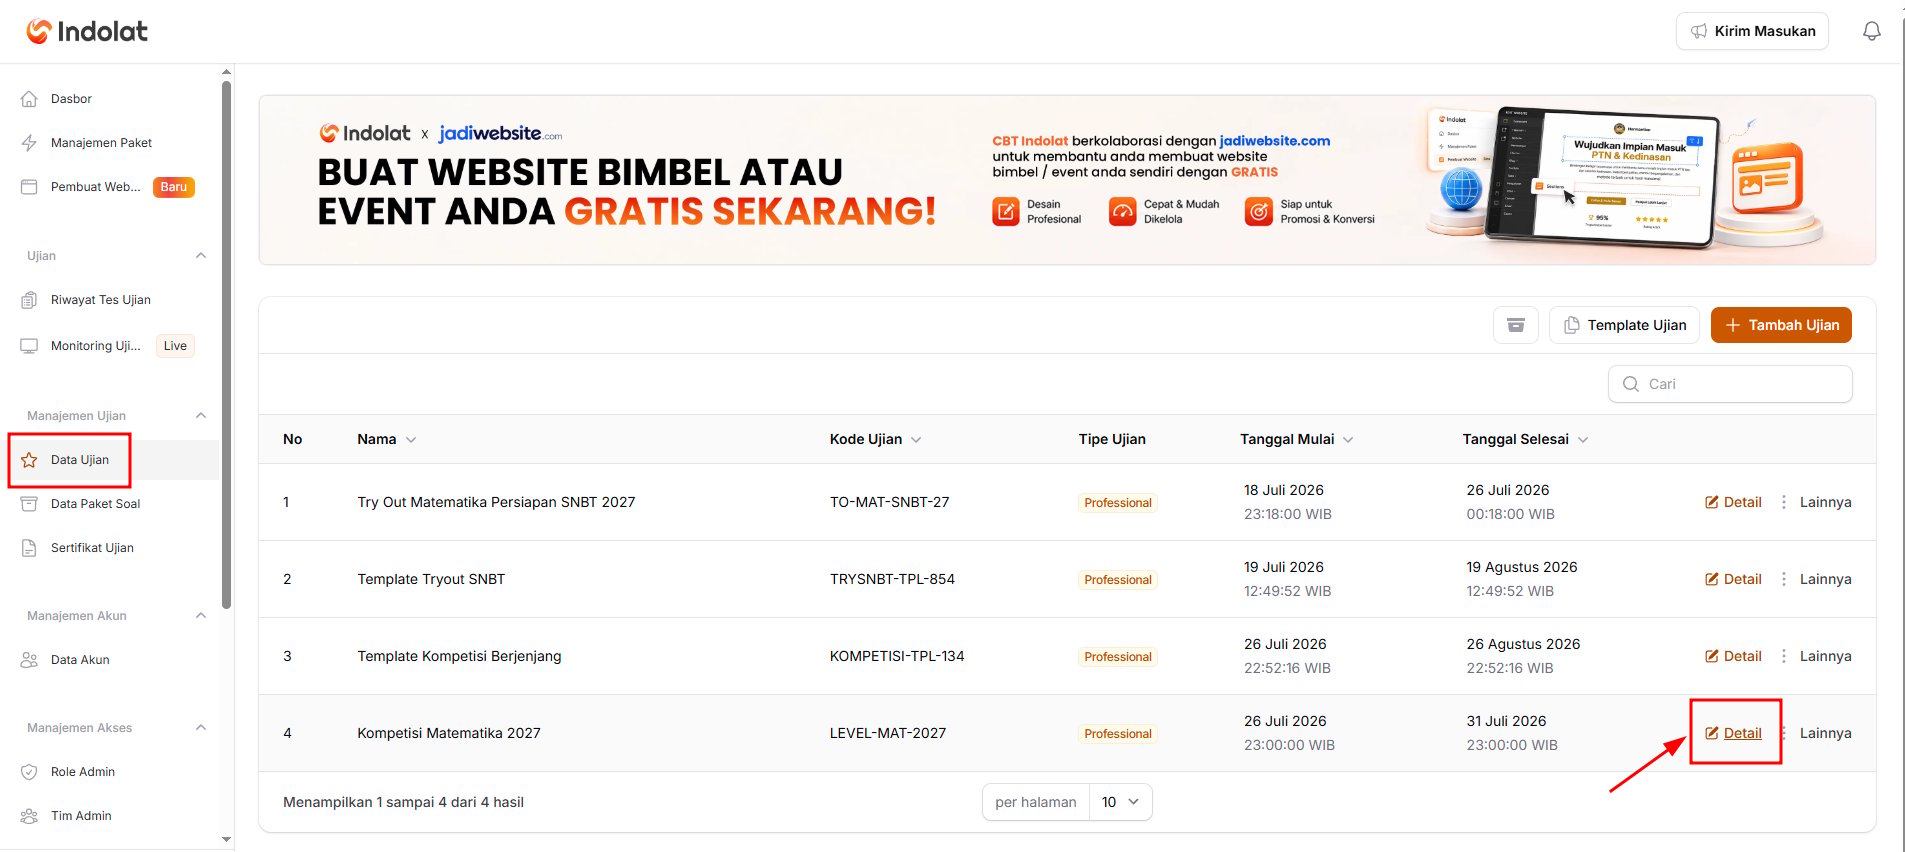
Task: Click Lainnya for Kompetisi Matematika 2027
Action: point(1825,733)
